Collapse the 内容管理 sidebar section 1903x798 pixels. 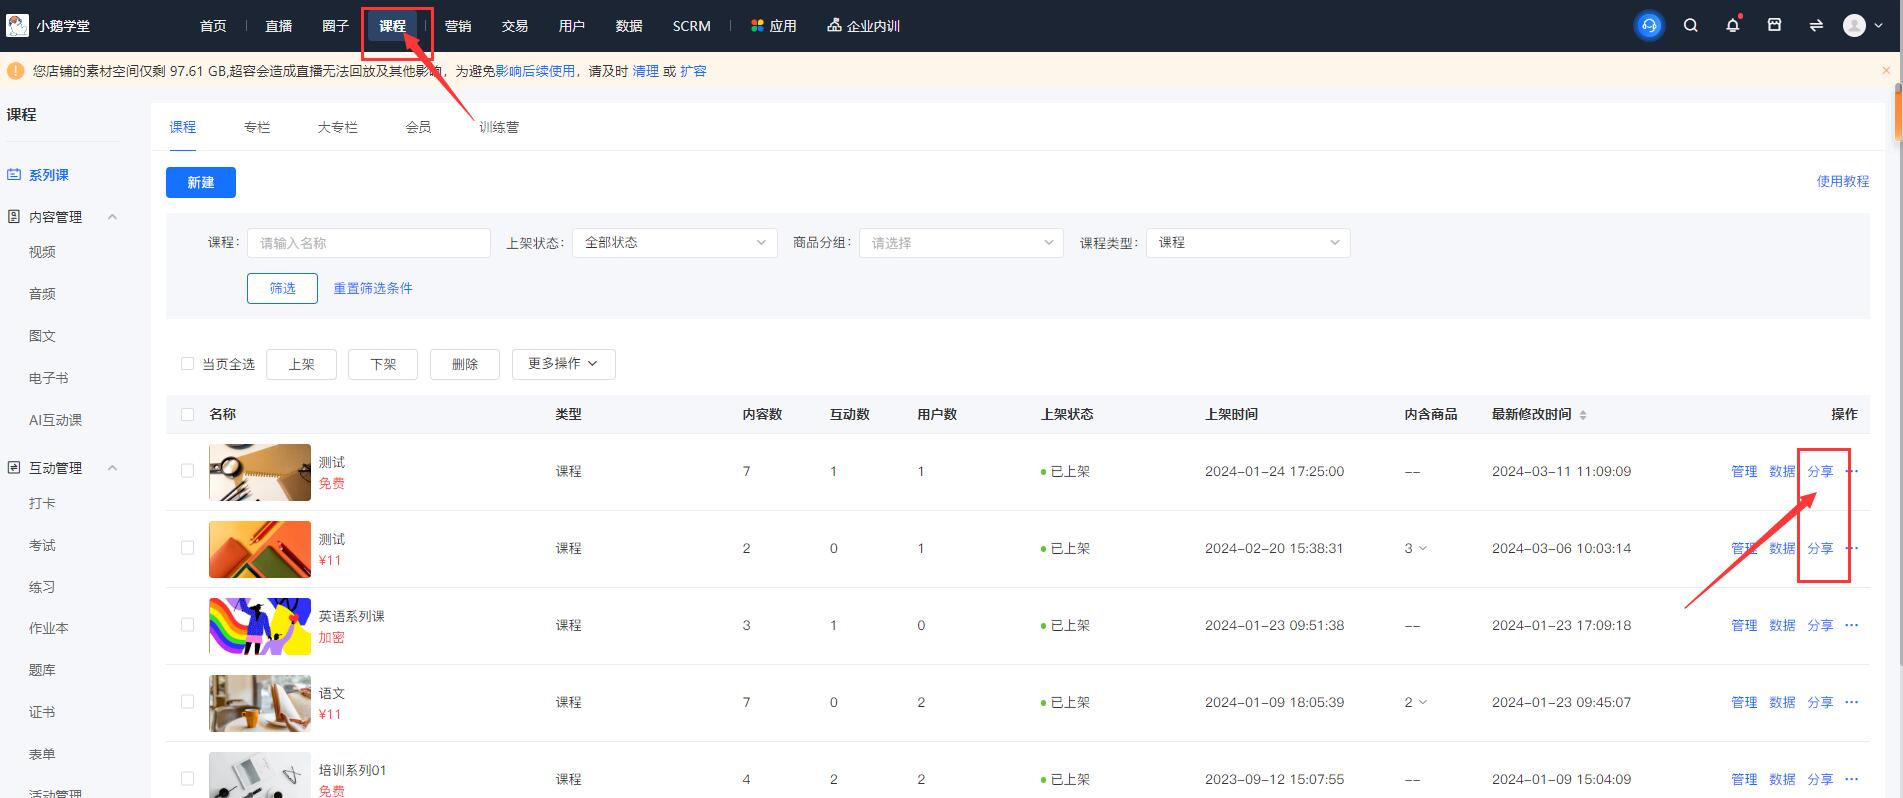[112, 217]
